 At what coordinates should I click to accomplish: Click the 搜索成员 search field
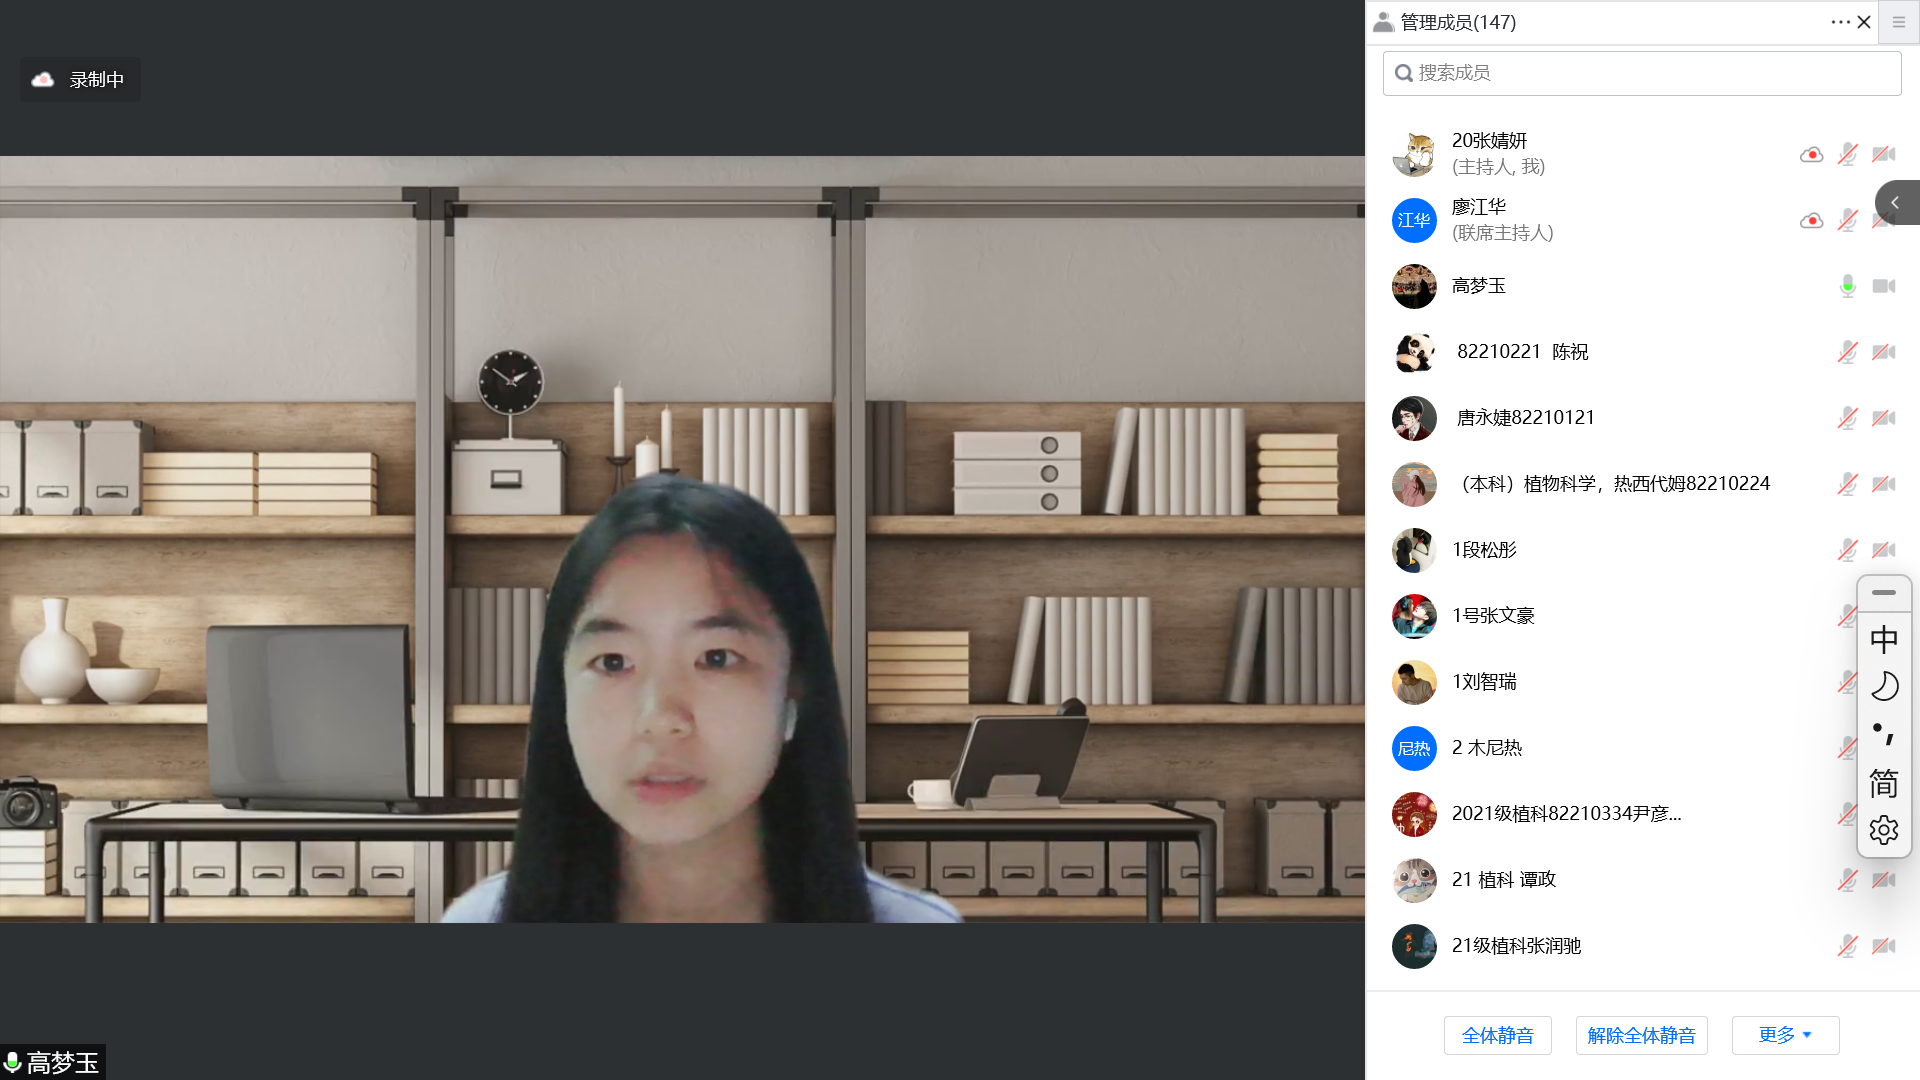1642,73
